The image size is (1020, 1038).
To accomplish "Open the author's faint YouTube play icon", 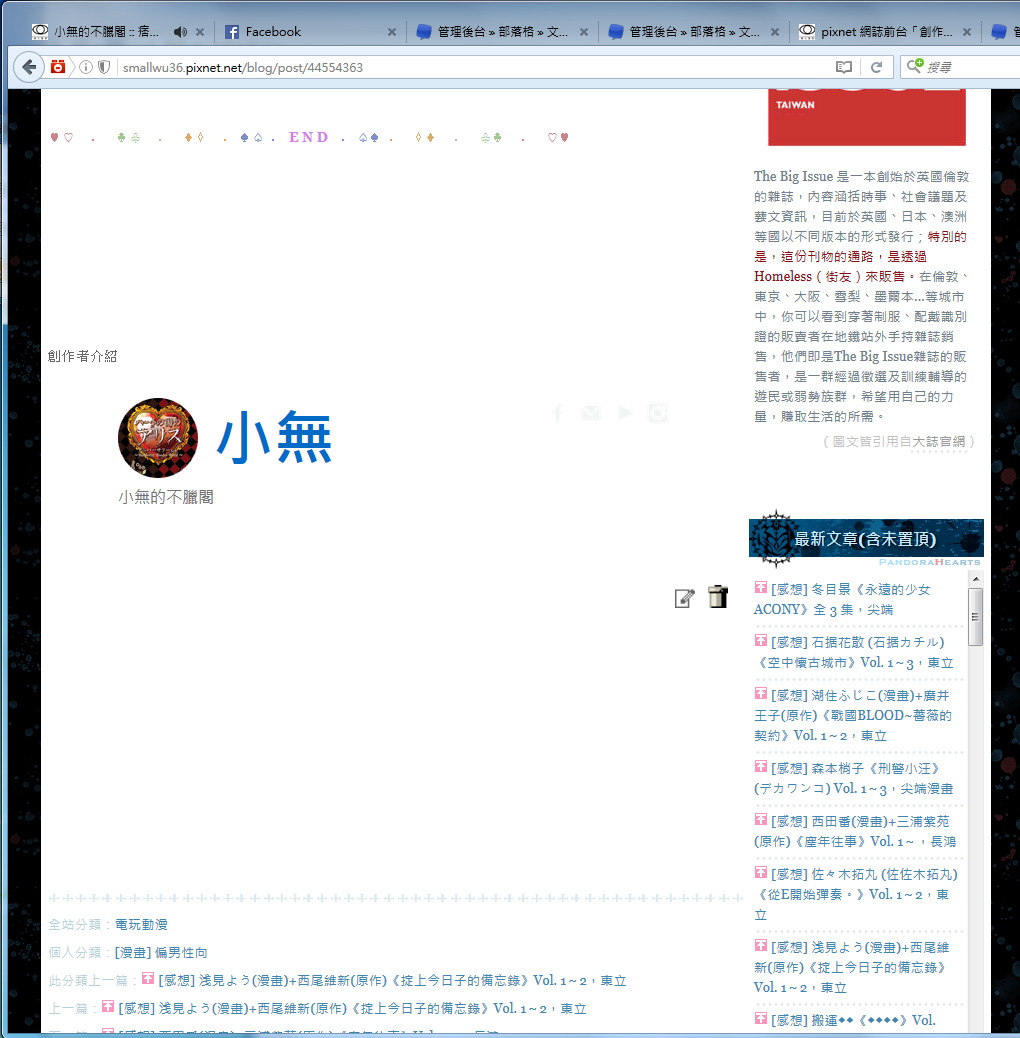I will pyautogui.click(x=625, y=413).
